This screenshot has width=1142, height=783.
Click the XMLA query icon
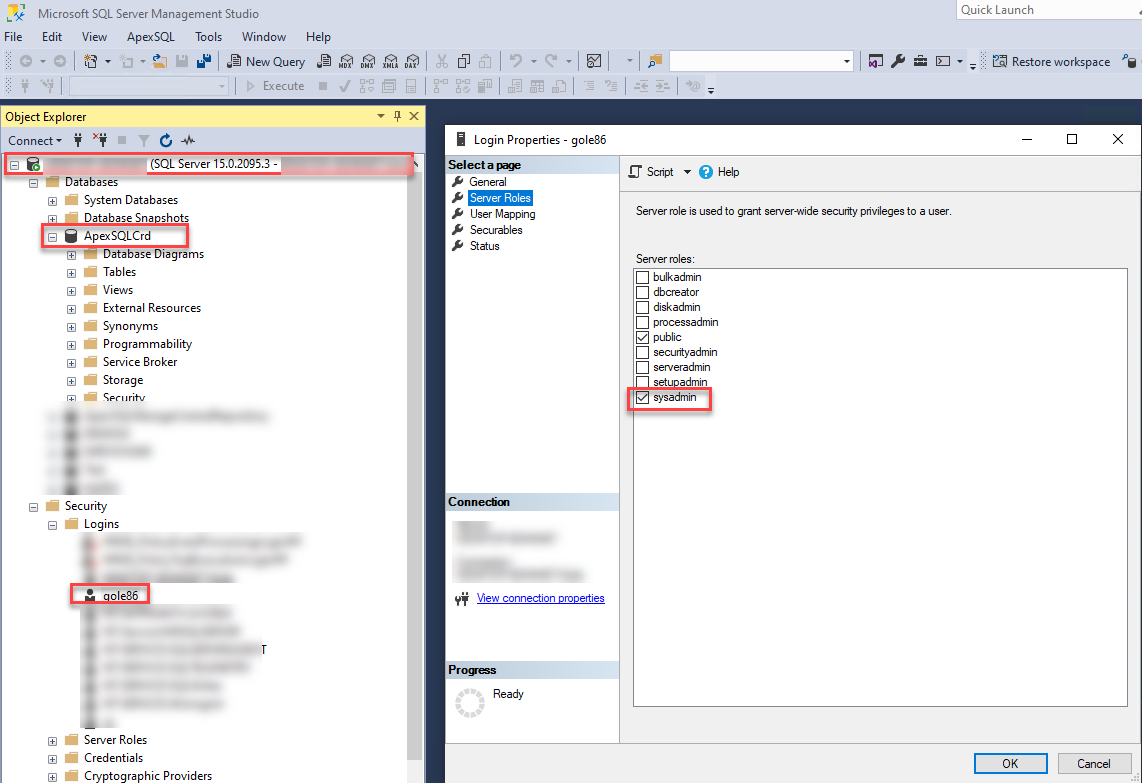390,62
